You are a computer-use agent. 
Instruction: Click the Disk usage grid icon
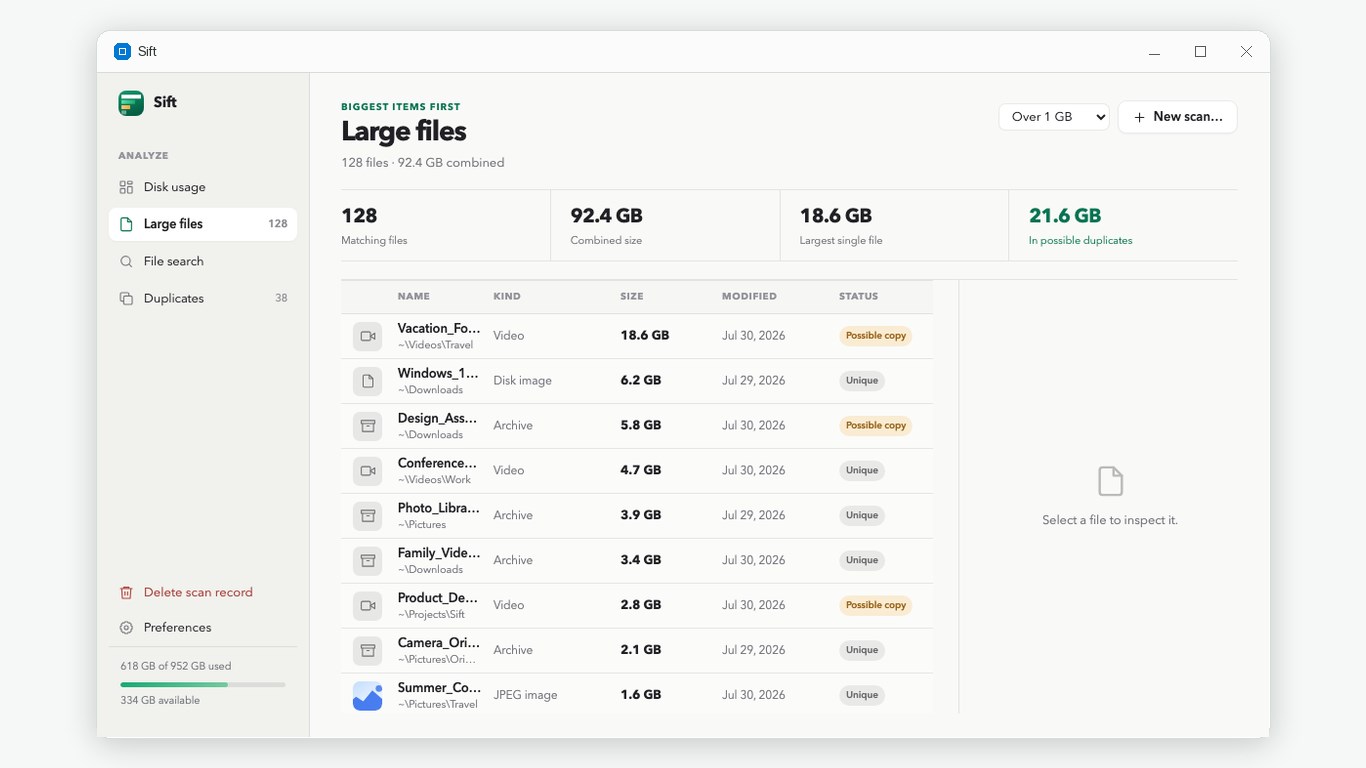pyautogui.click(x=126, y=187)
